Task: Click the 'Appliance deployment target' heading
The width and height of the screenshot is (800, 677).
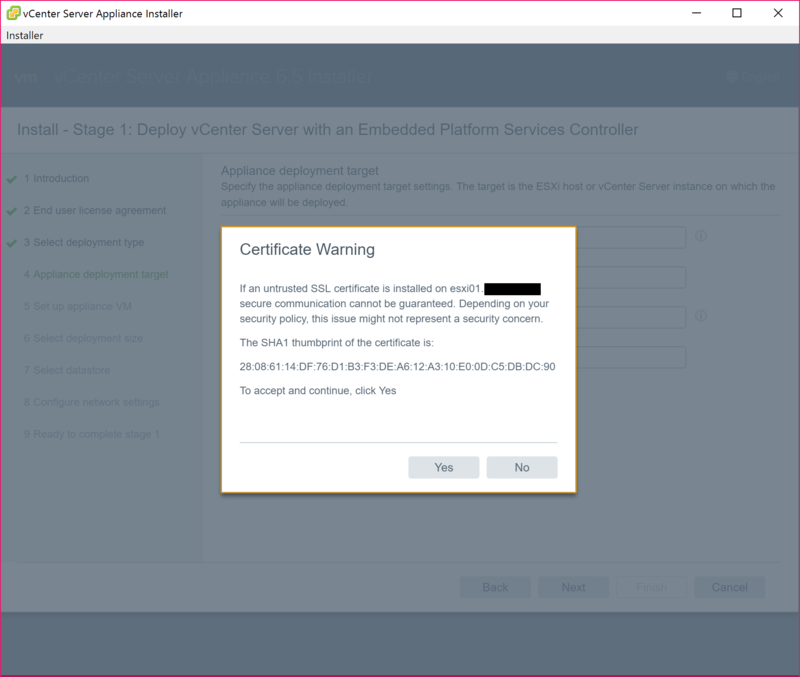Action: point(299,170)
